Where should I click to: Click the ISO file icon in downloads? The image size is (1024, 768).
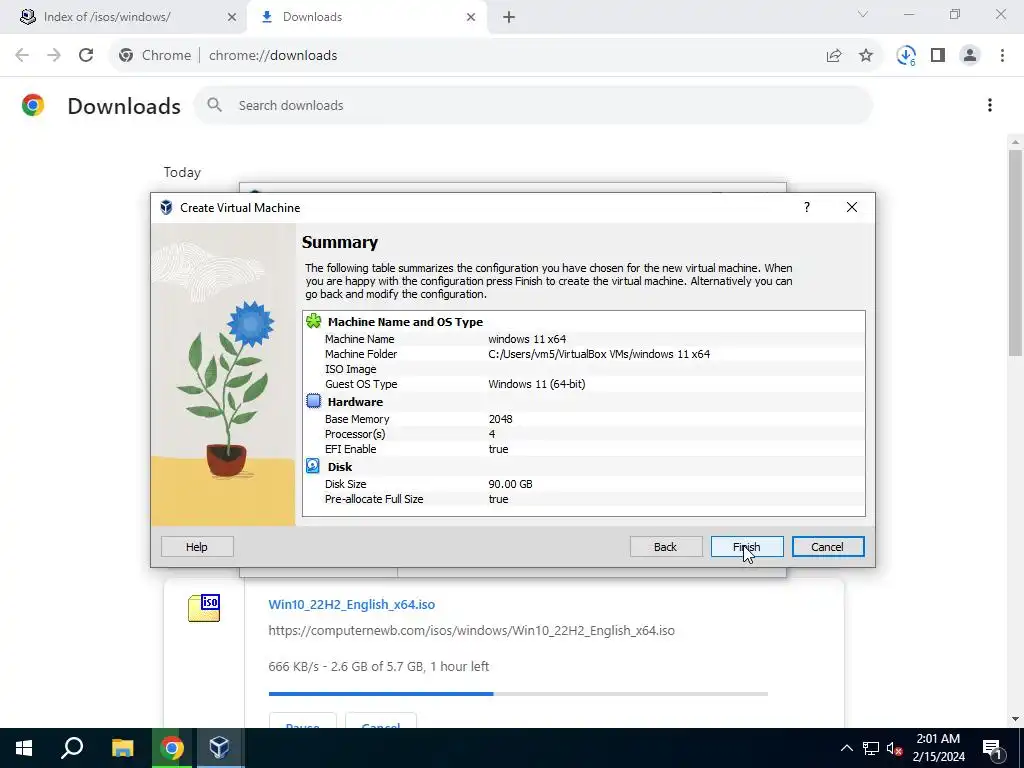[x=204, y=608]
